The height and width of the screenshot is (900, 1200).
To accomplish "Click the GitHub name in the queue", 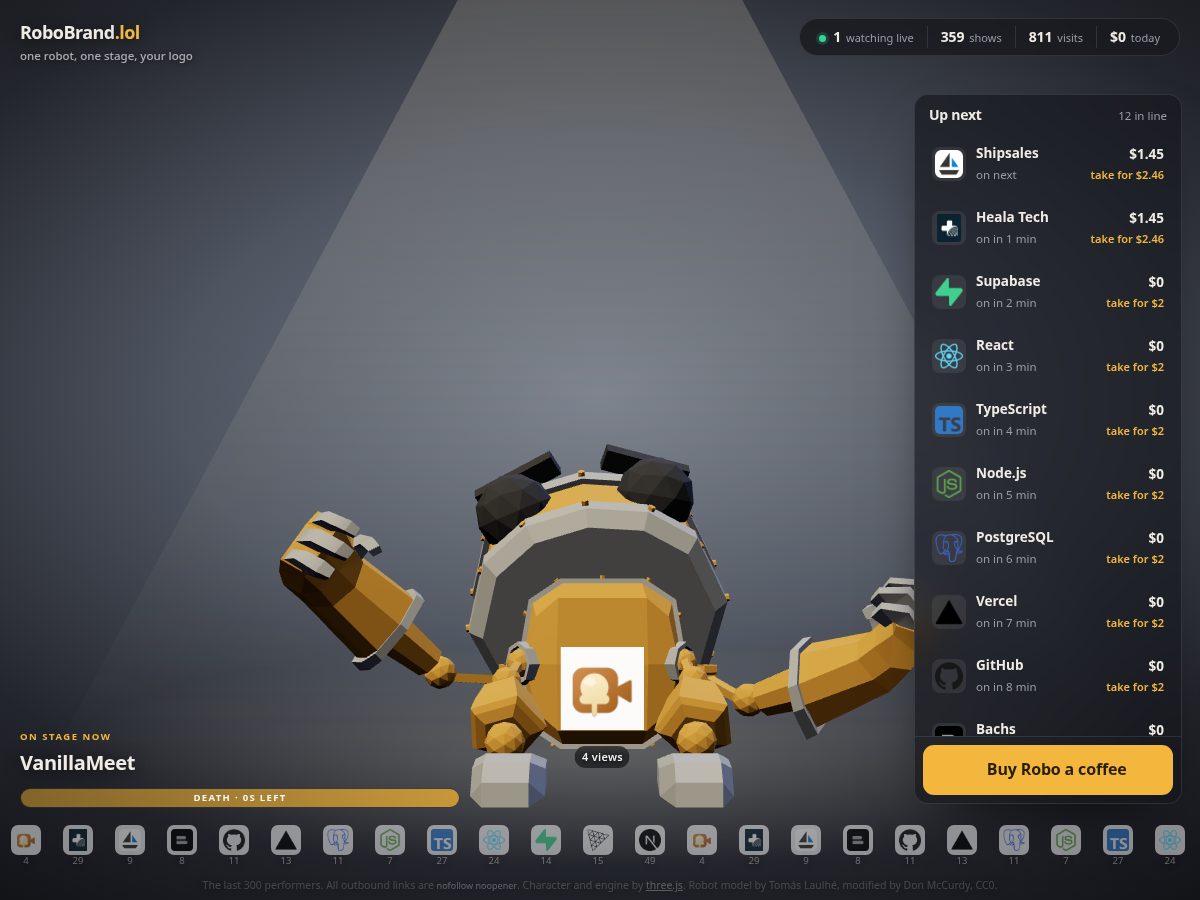I will coord(999,665).
